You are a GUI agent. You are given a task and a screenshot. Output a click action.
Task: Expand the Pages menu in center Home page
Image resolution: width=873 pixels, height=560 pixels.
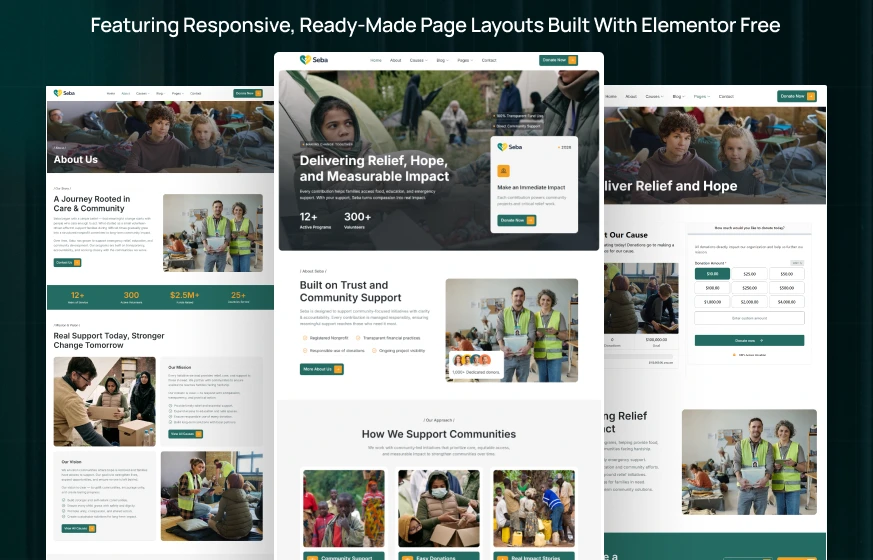465,60
